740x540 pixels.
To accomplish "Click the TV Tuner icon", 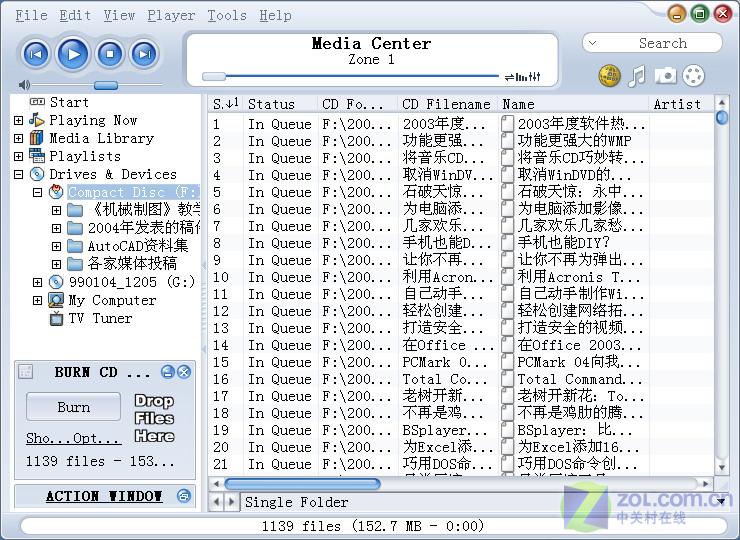I will pos(56,319).
